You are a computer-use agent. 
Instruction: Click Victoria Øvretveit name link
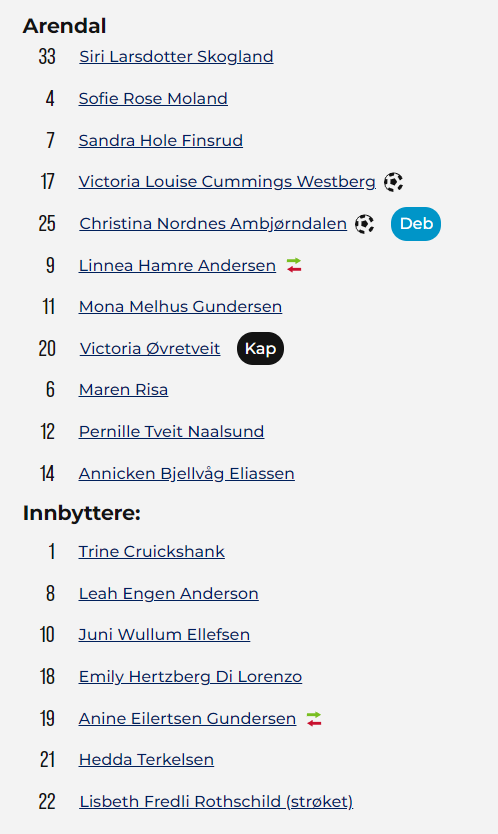pyautogui.click(x=150, y=348)
